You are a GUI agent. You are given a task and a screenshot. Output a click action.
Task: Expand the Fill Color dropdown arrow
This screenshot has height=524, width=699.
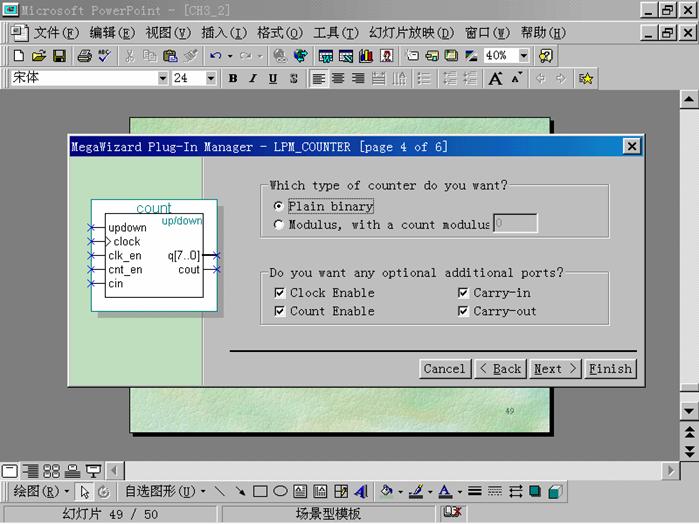[x=400, y=492]
